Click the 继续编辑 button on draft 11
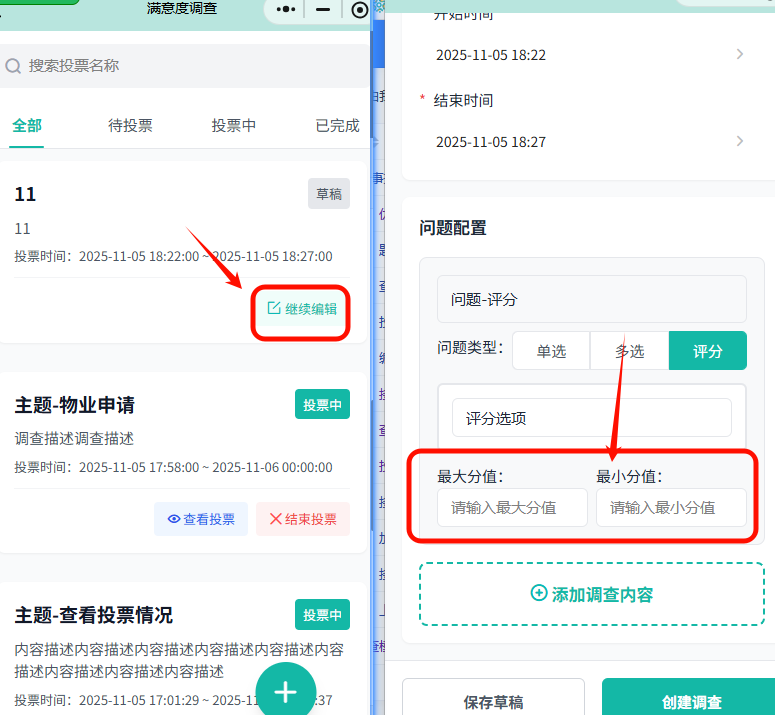Viewport: 775px width, 715px height. click(x=302, y=309)
